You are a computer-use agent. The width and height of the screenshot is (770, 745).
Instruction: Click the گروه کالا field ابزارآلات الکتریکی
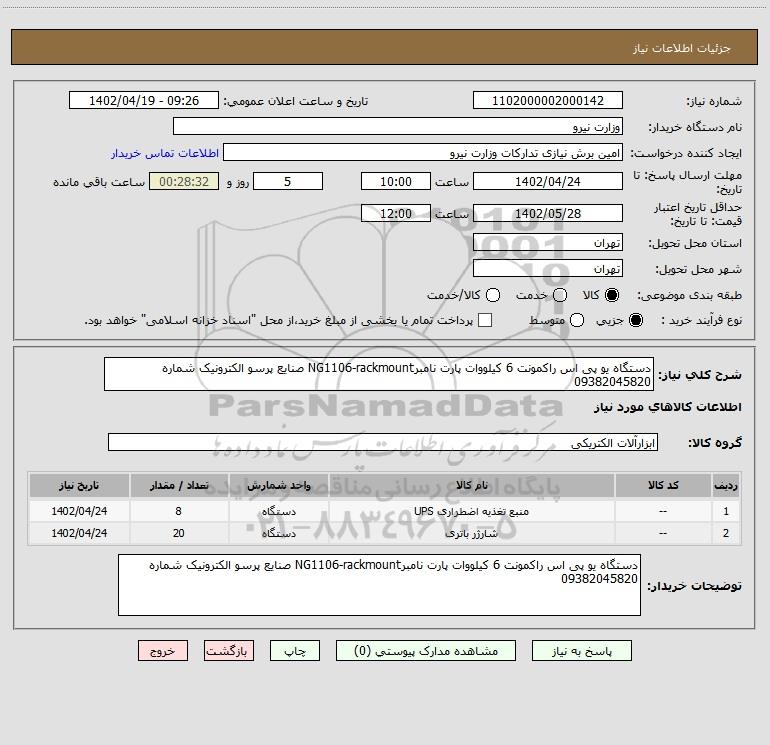(x=383, y=442)
